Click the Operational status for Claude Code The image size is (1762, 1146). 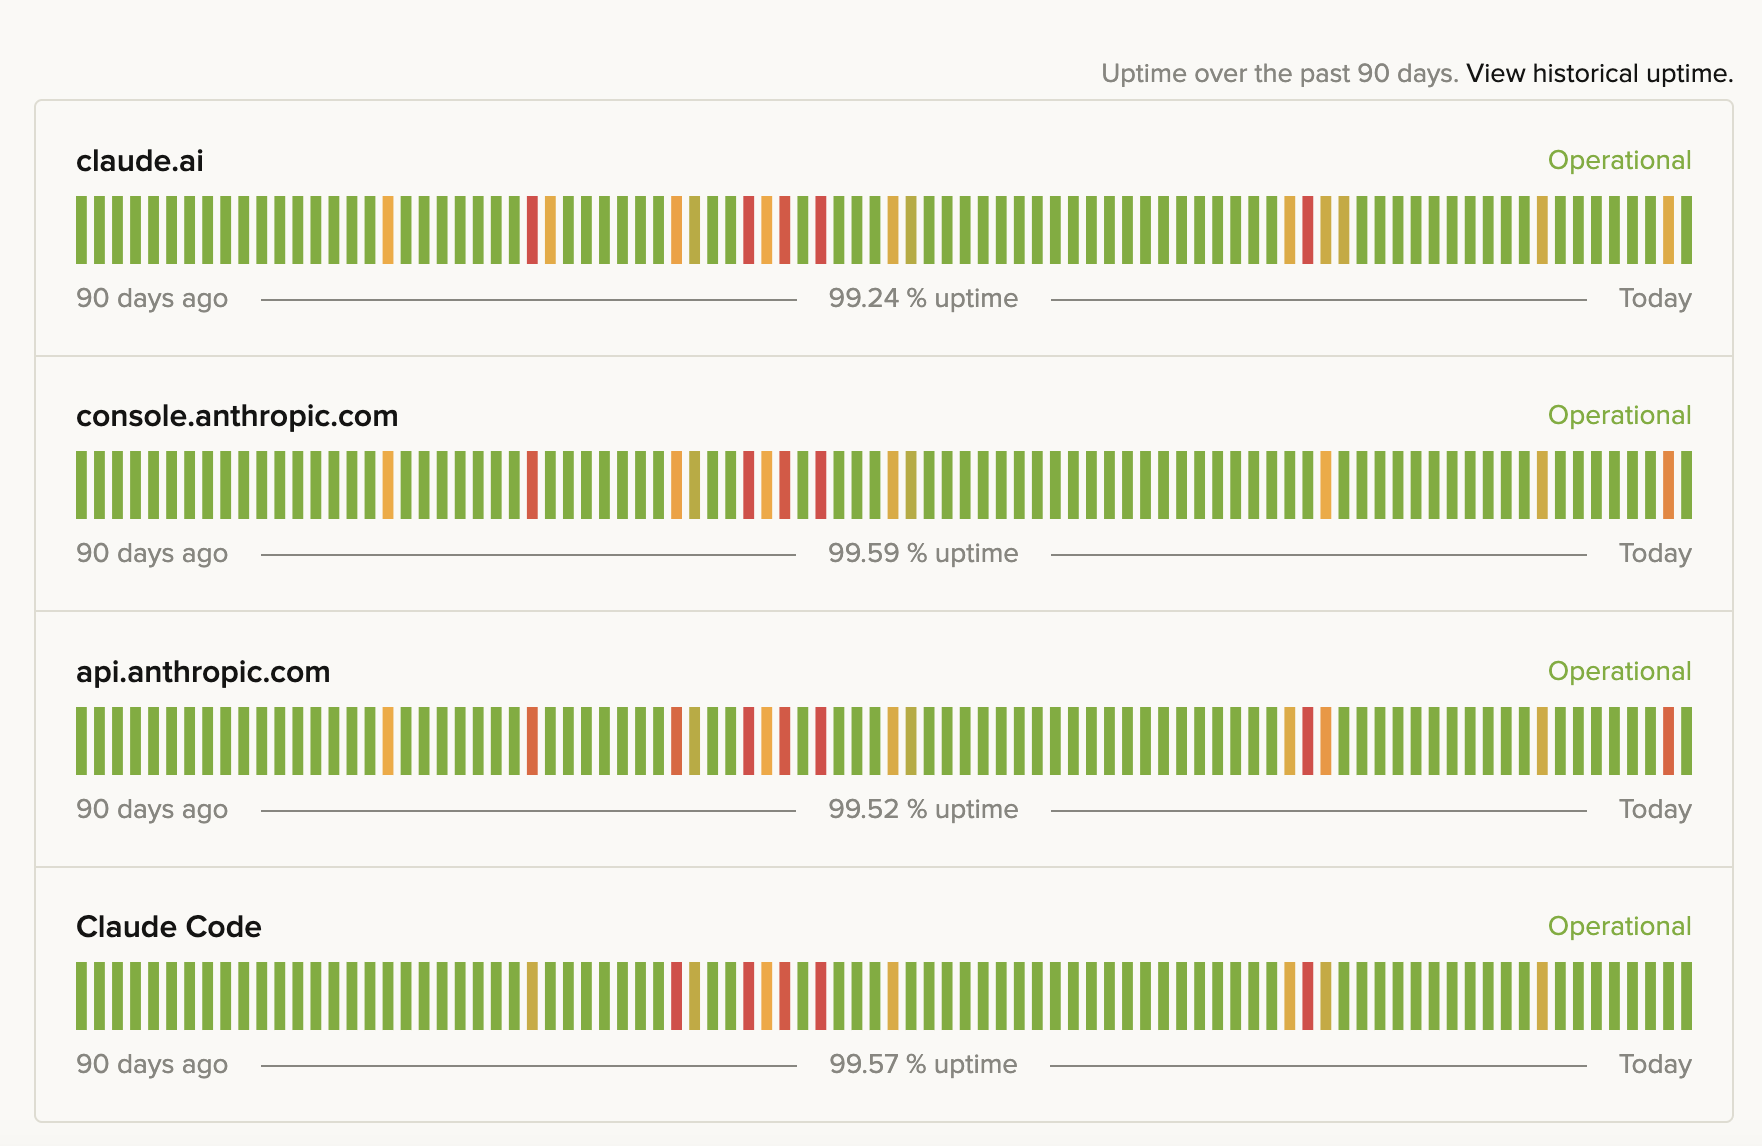1619,926
